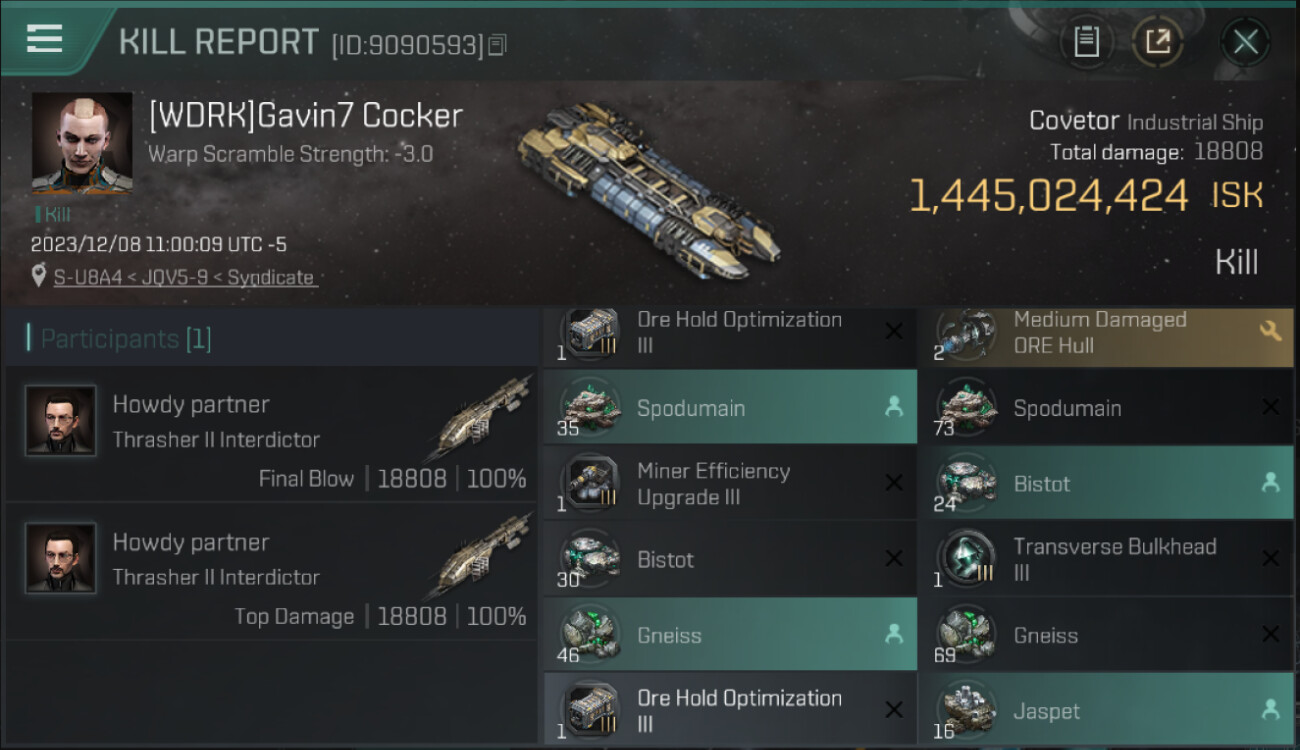Click the clipboard report icon

(x=1086, y=42)
